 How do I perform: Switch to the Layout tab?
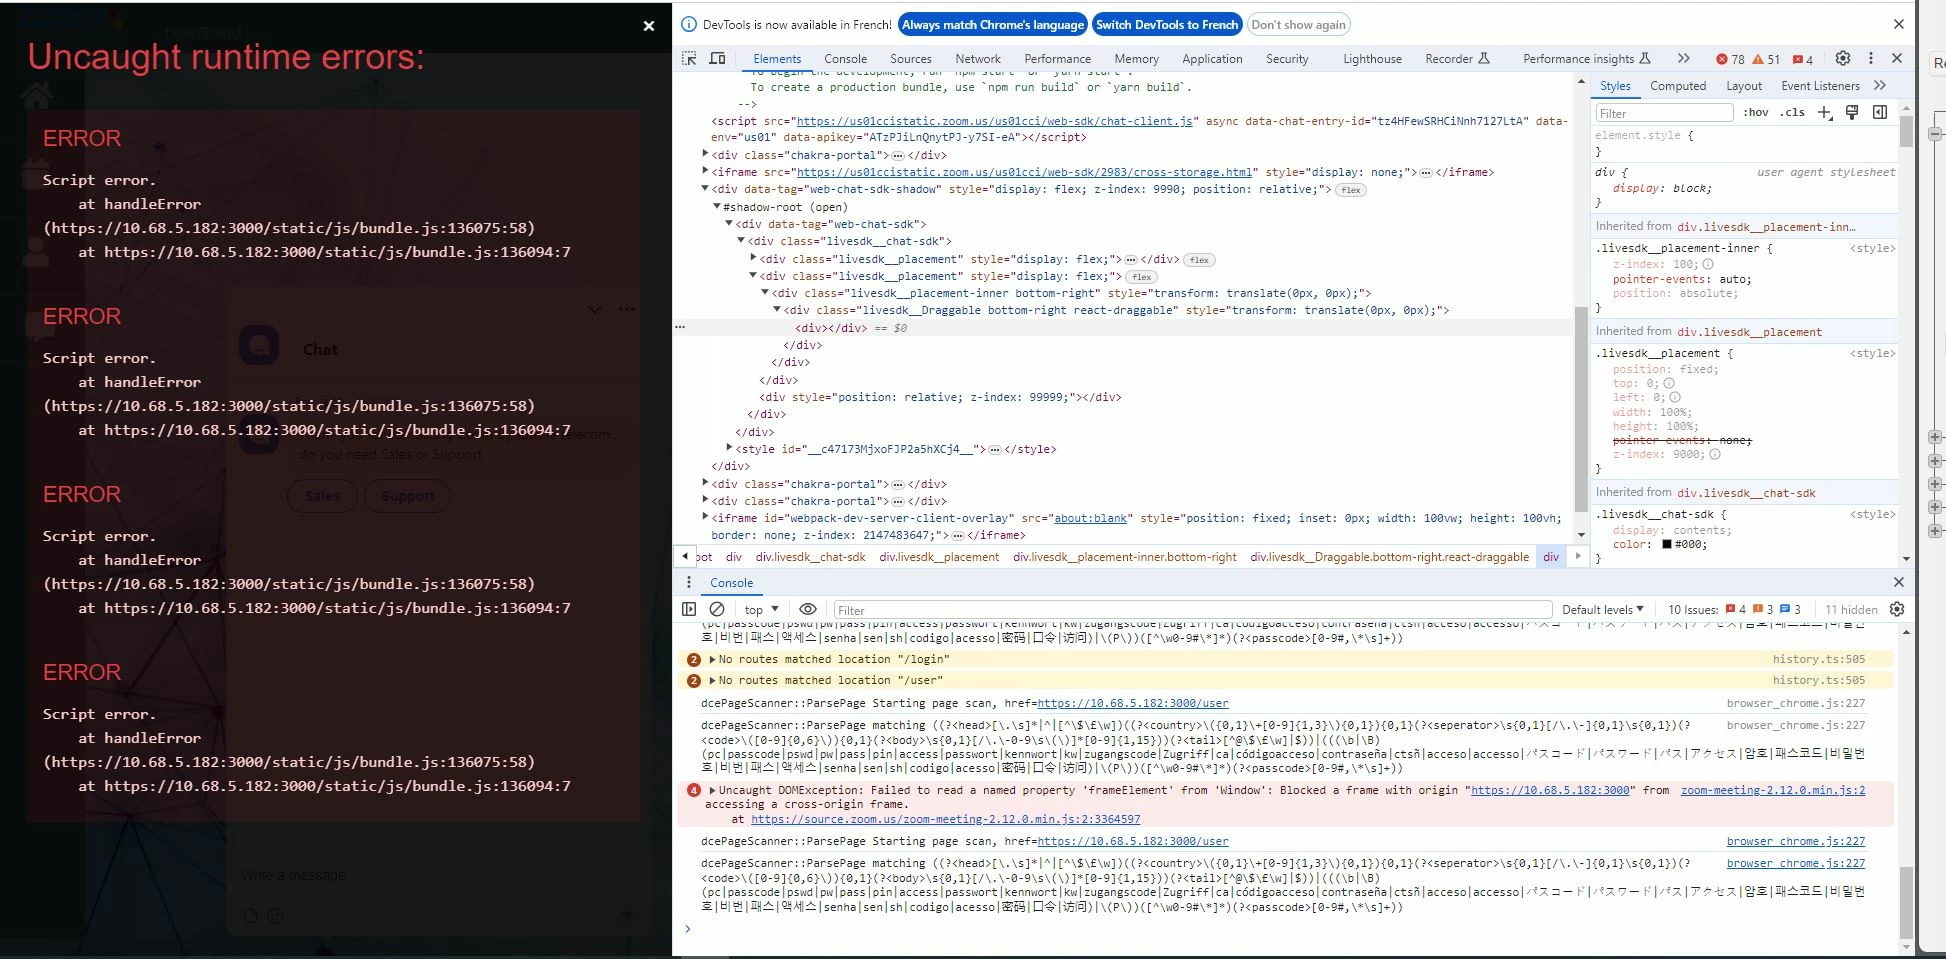click(1744, 86)
